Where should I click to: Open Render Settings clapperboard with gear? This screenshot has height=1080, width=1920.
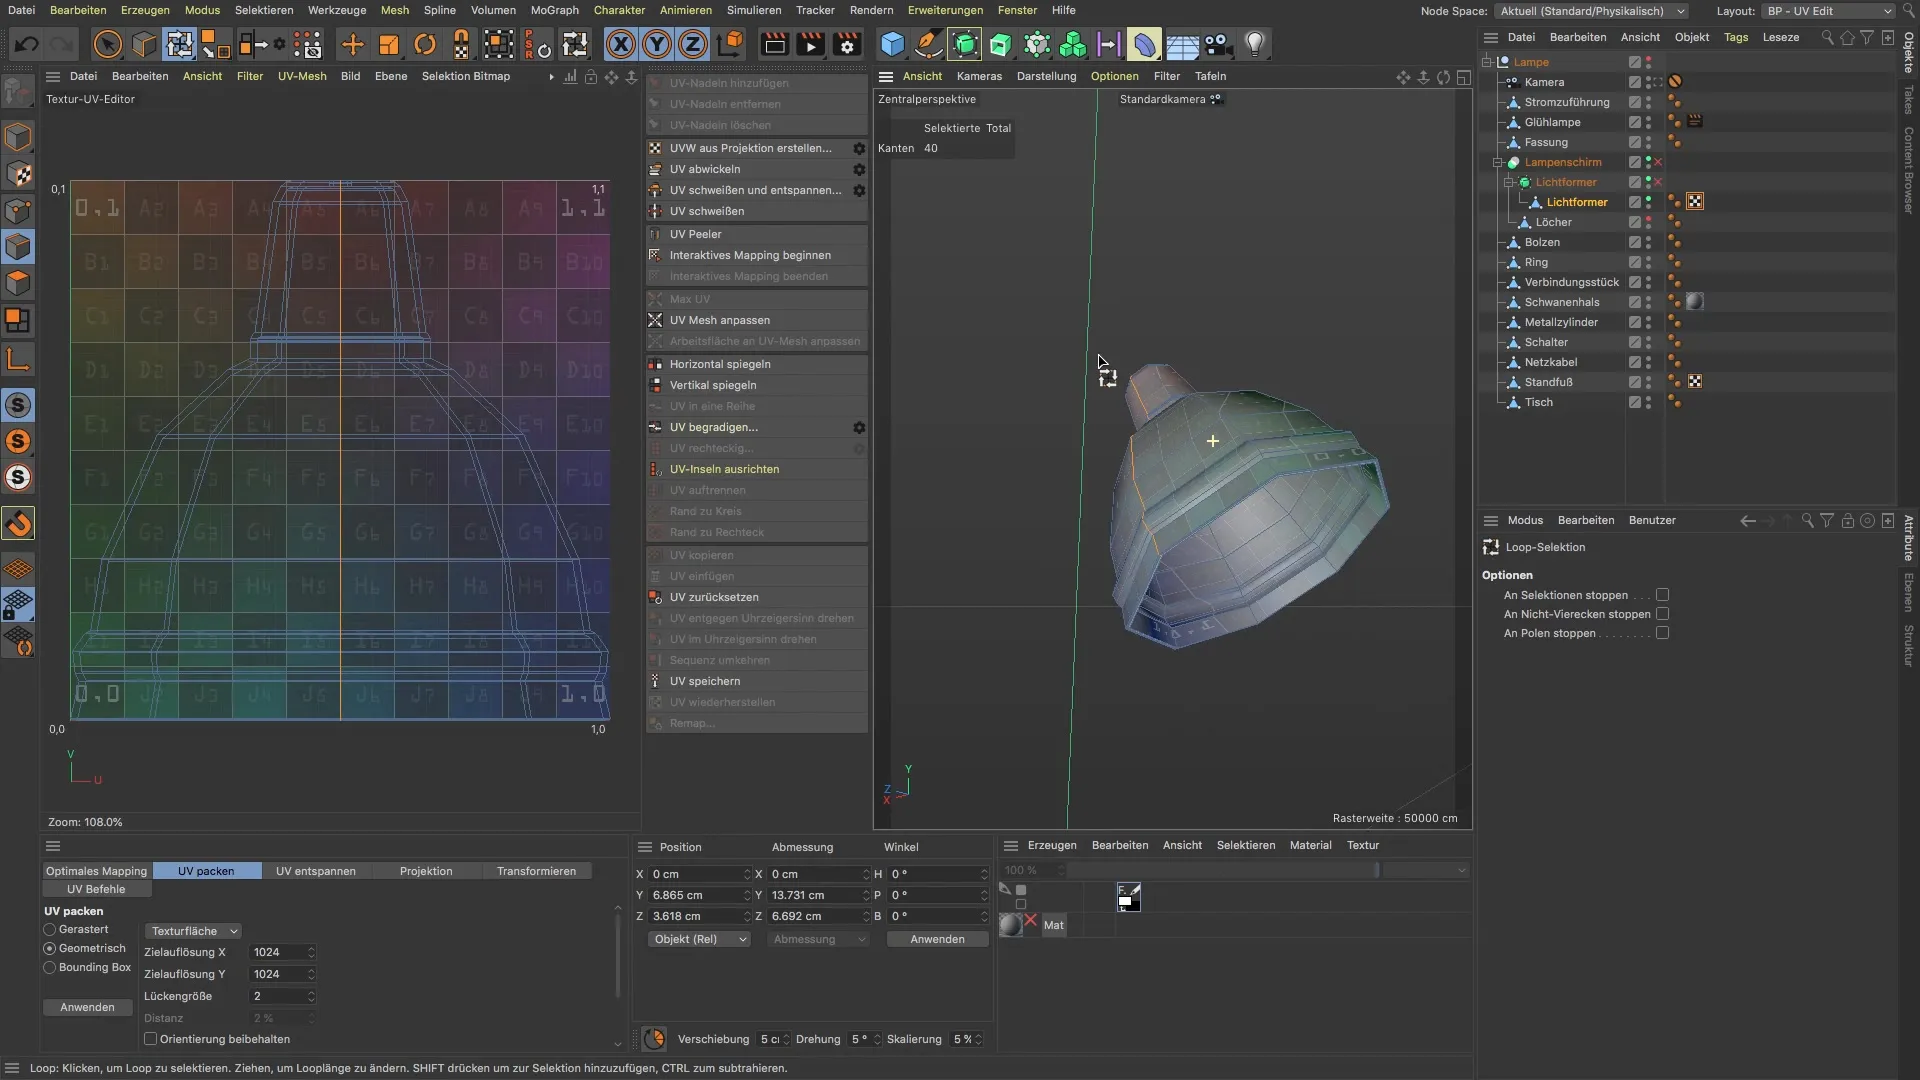(847, 44)
